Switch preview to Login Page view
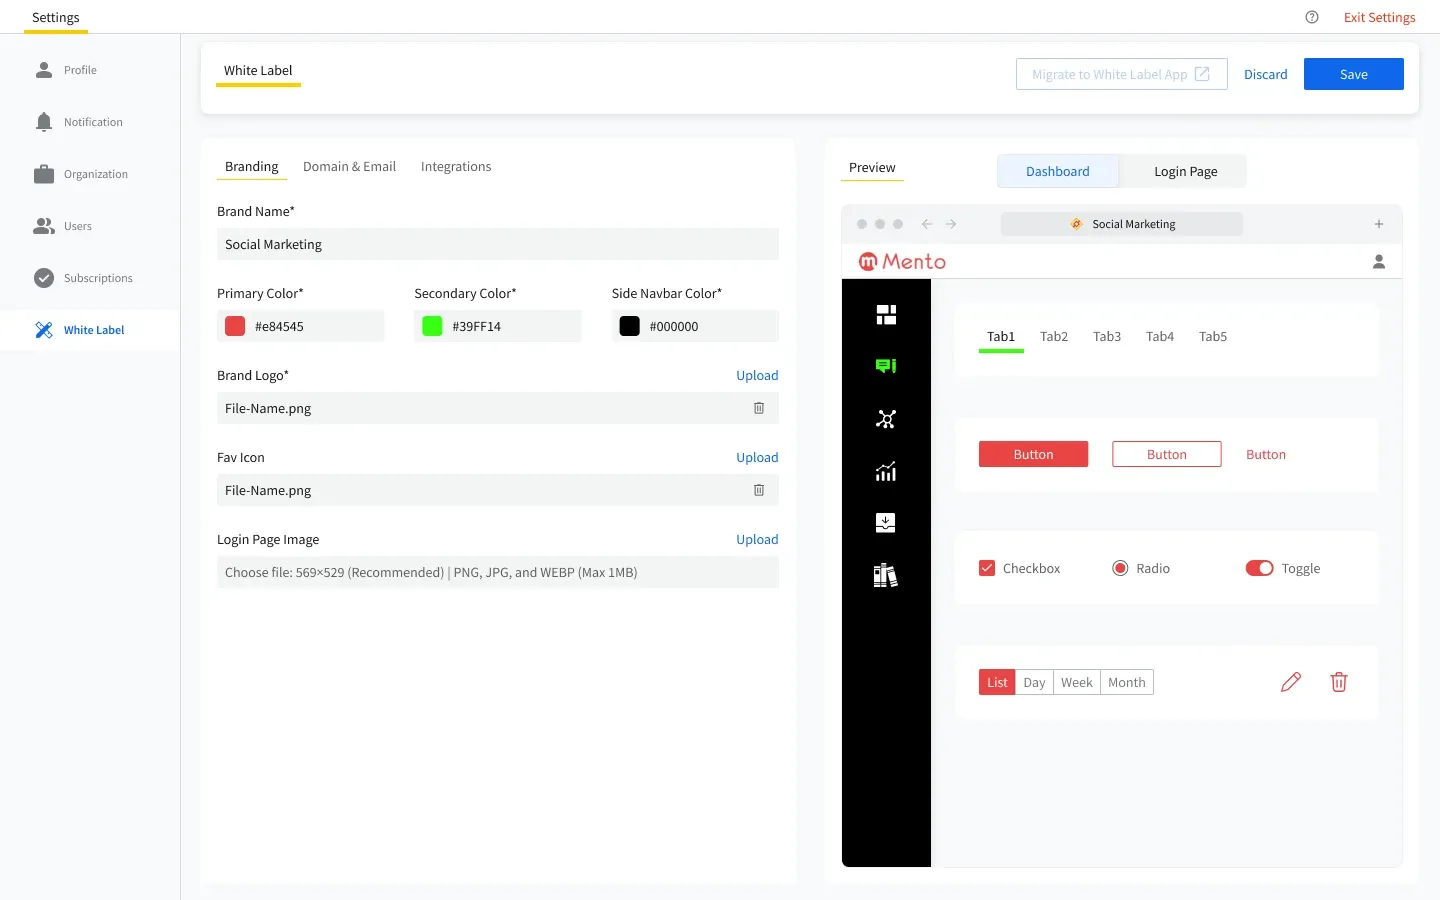 coord(1186,171)
